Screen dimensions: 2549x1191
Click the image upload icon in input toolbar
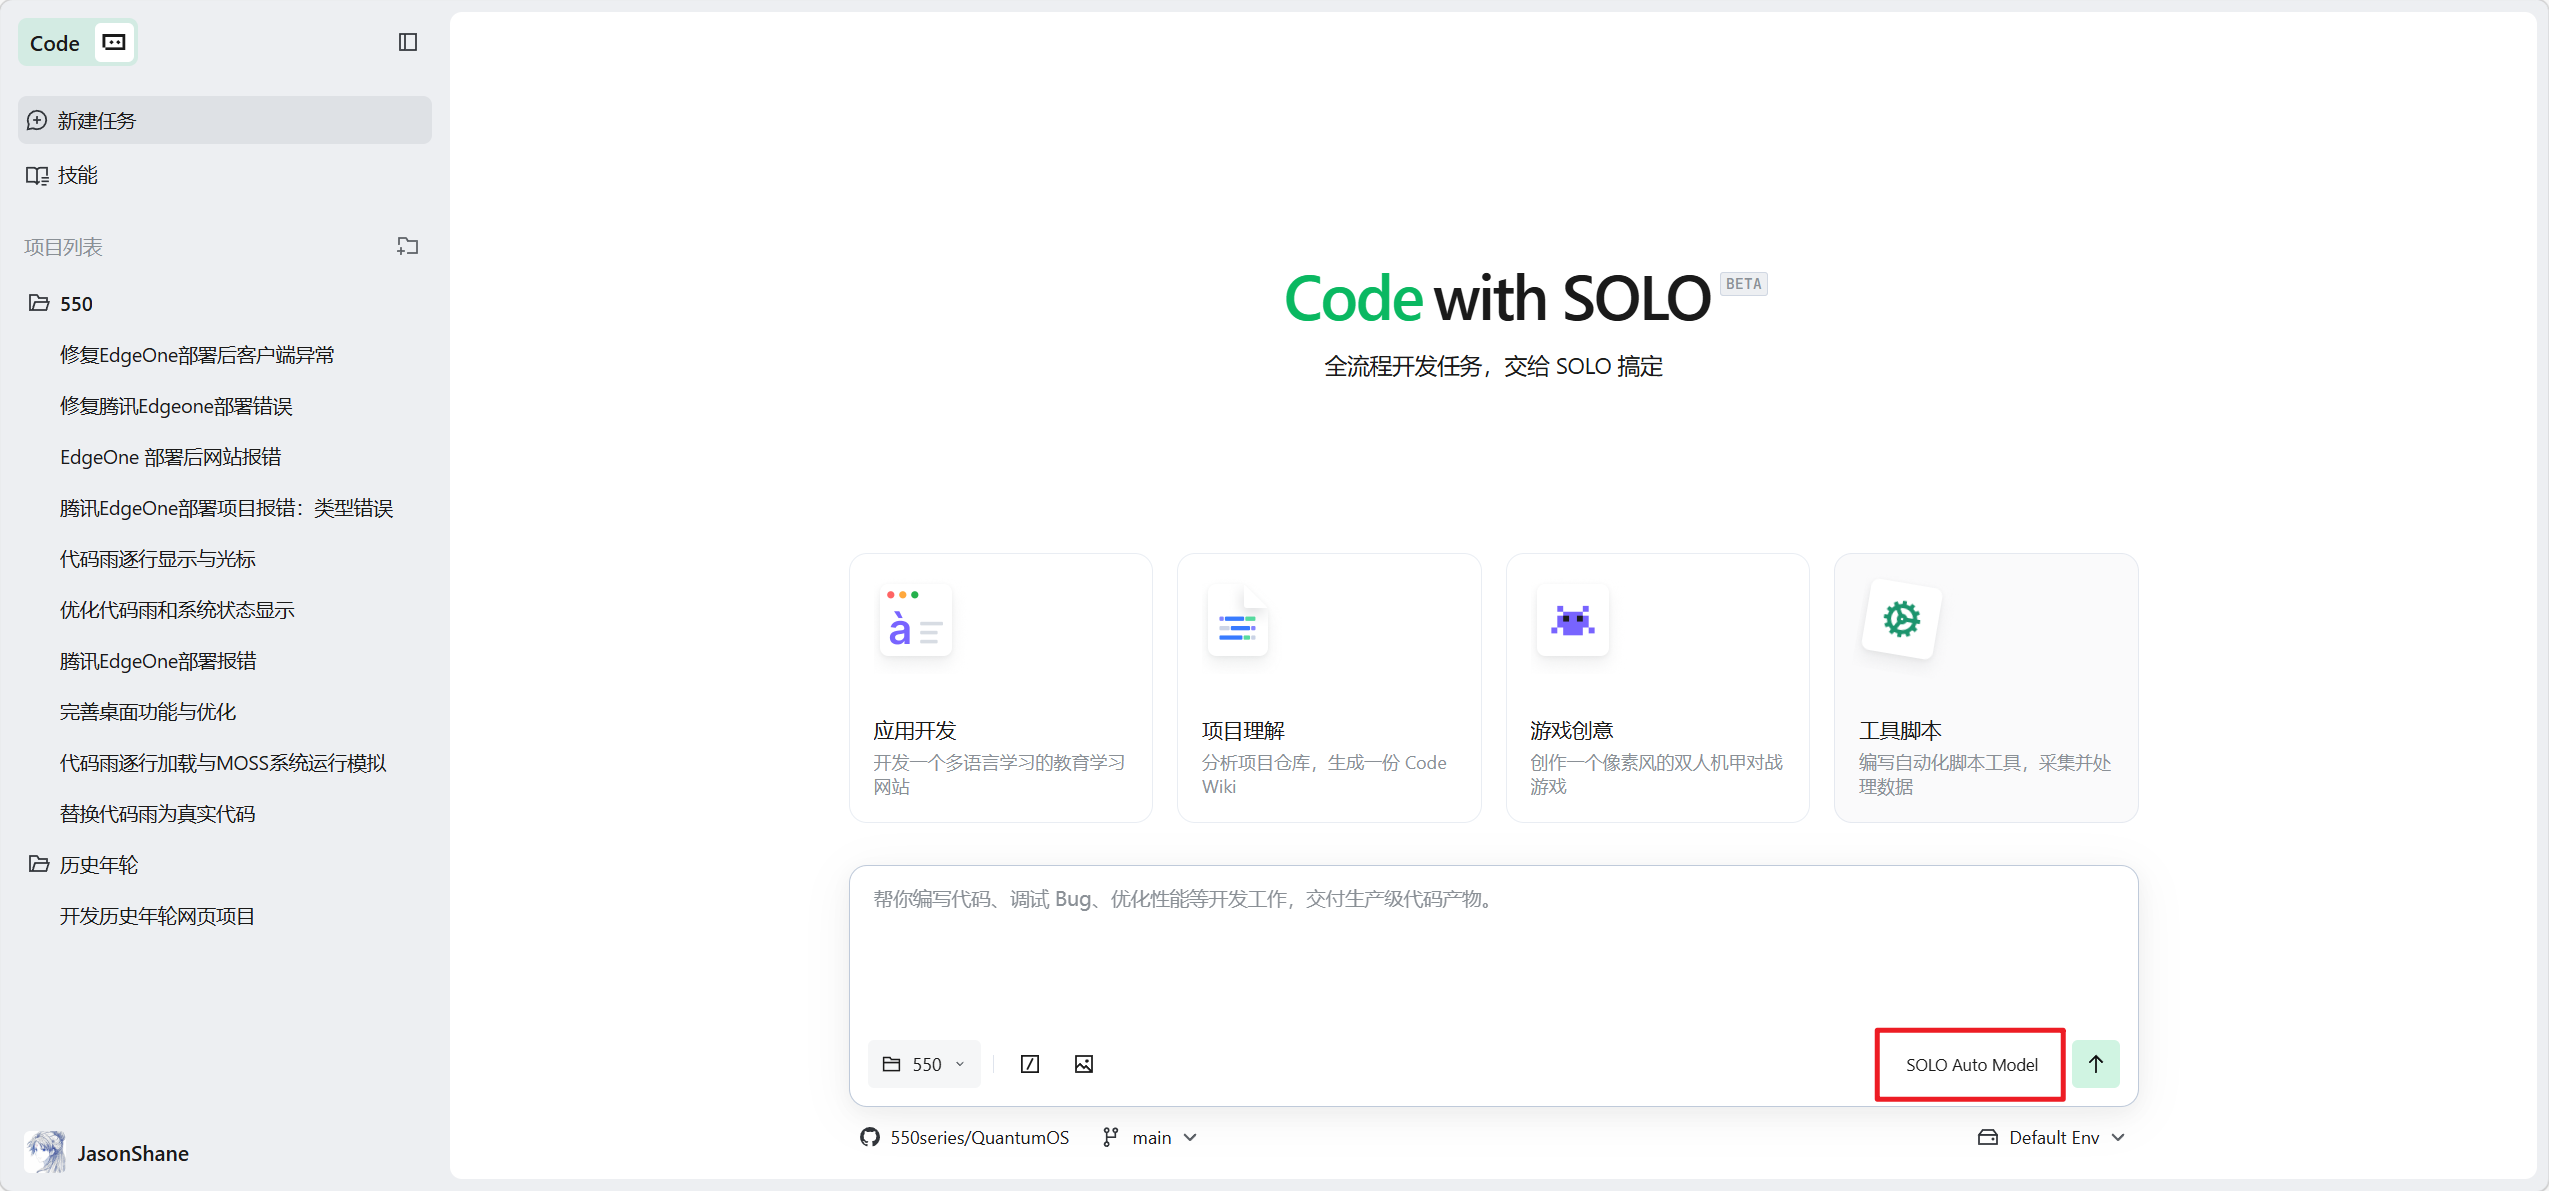pyautogui.click(x=1083, y=1064)
